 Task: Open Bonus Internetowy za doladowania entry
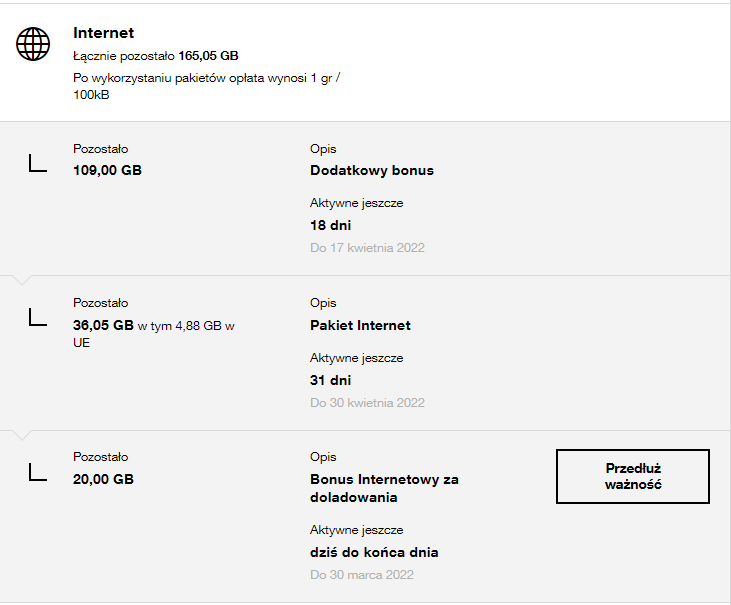[384, 488]
